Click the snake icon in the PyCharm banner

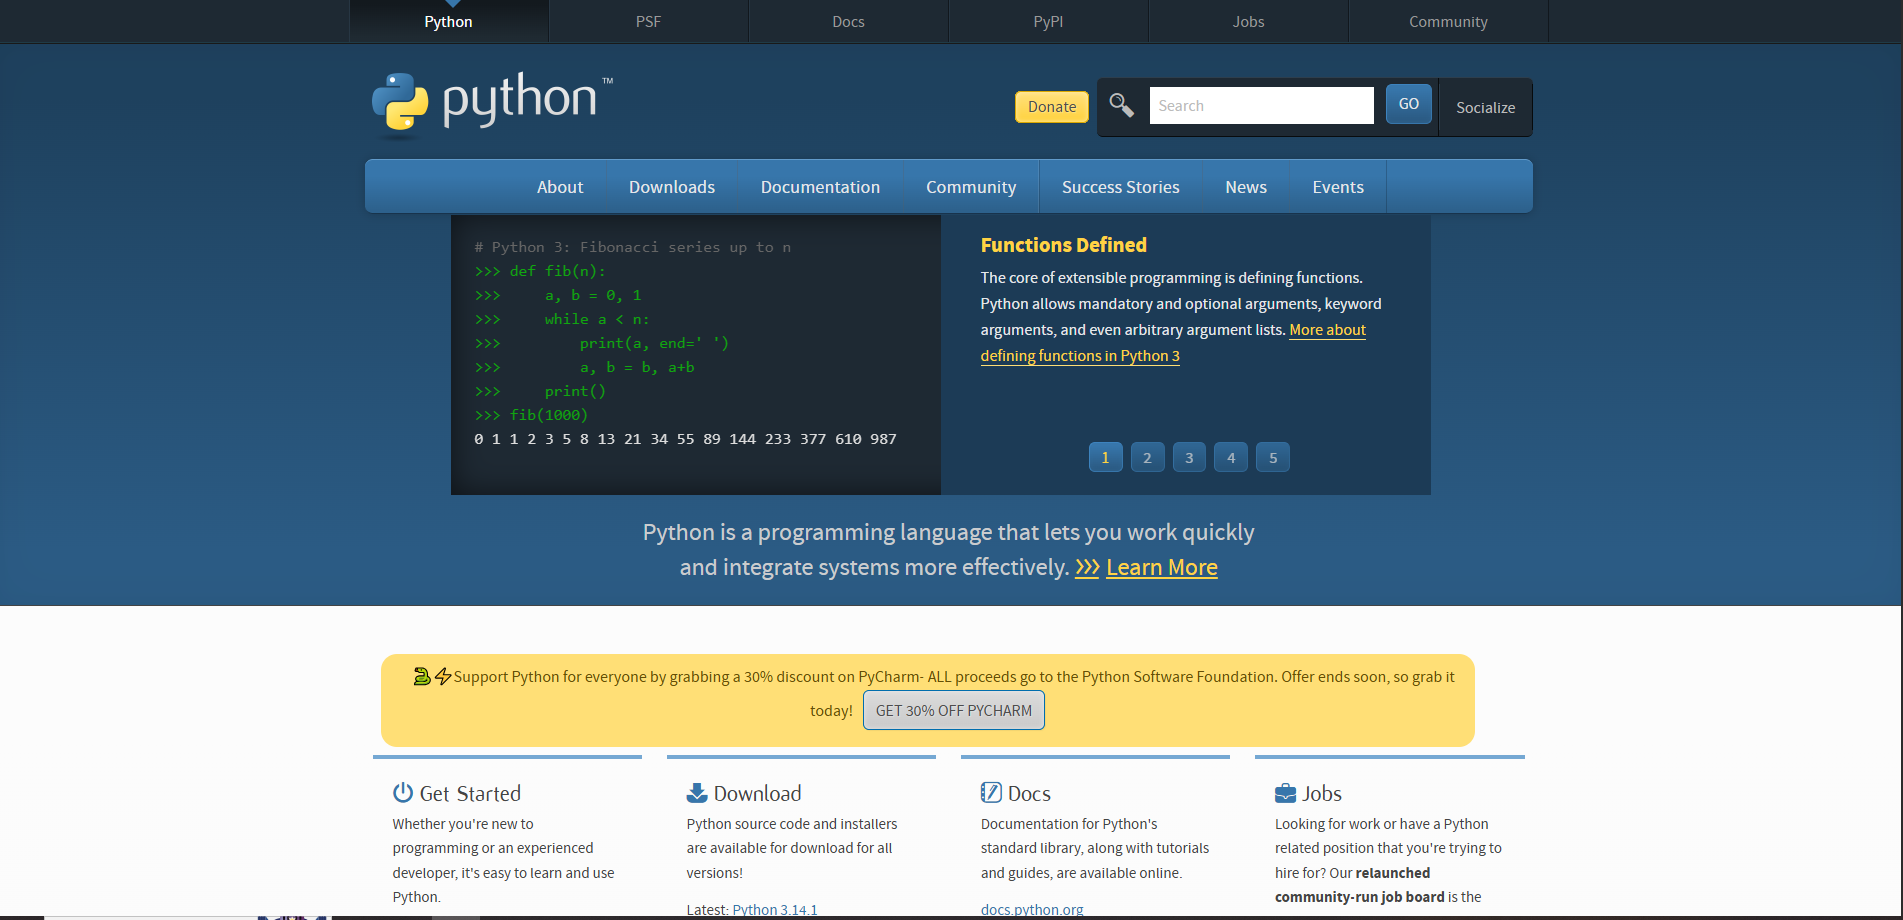(422, 677)
